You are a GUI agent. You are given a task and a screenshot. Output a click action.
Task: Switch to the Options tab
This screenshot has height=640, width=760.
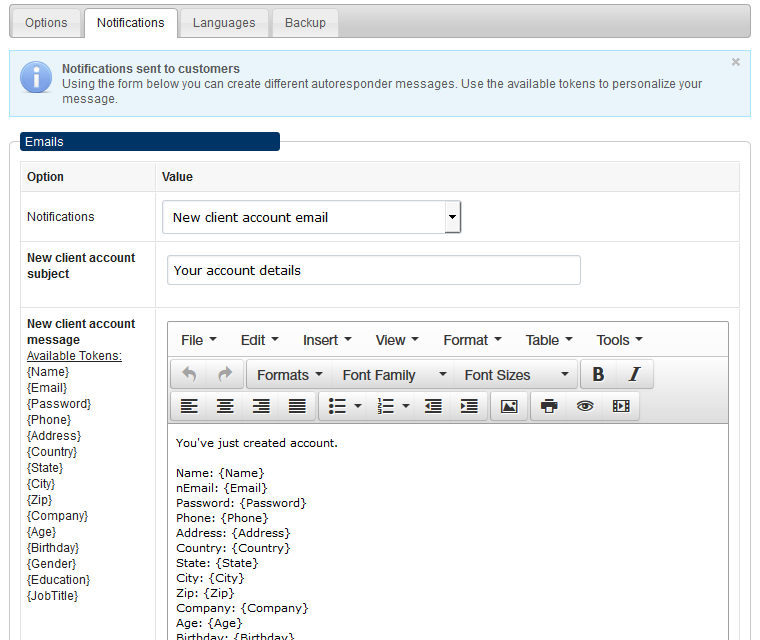(x=46, y=23)
